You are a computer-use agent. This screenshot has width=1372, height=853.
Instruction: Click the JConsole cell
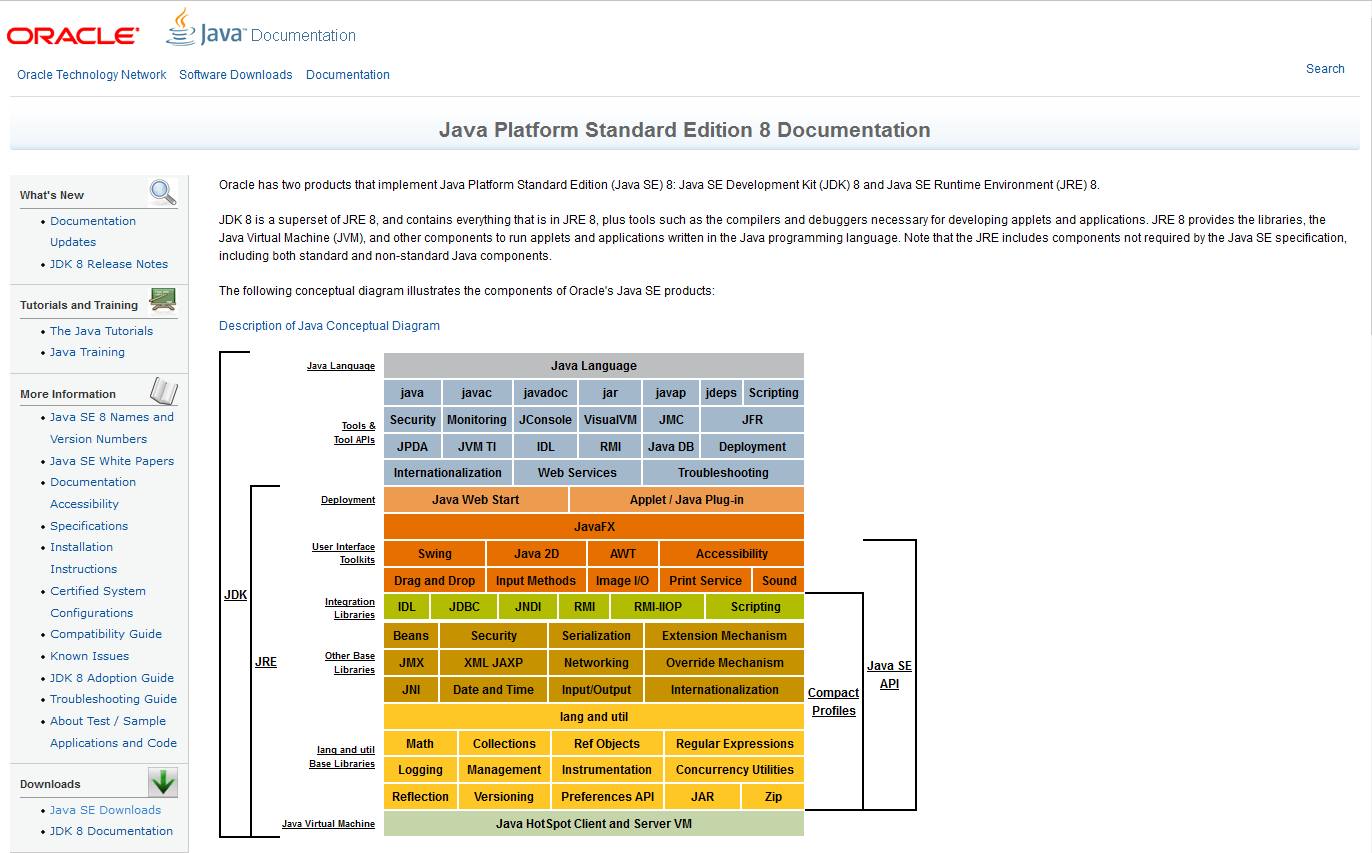click(545, 420)
